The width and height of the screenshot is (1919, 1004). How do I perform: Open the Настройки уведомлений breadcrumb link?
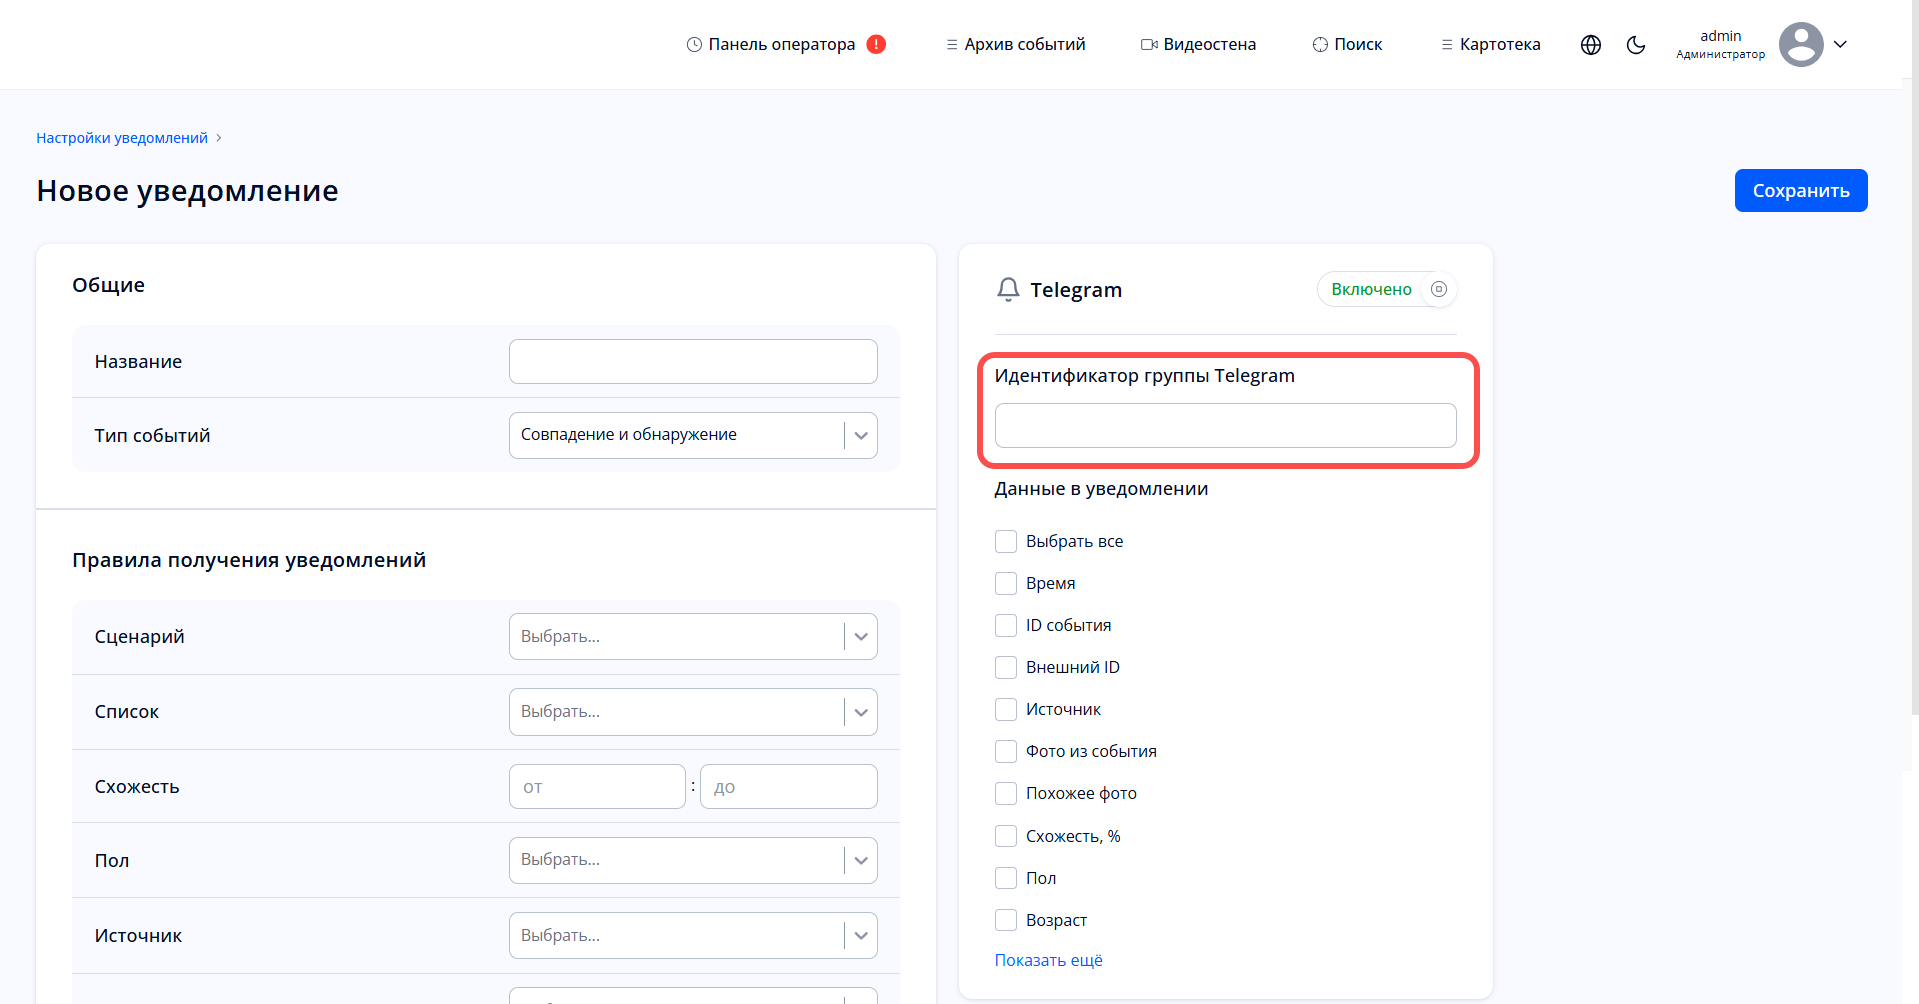[x=121, y=137]
